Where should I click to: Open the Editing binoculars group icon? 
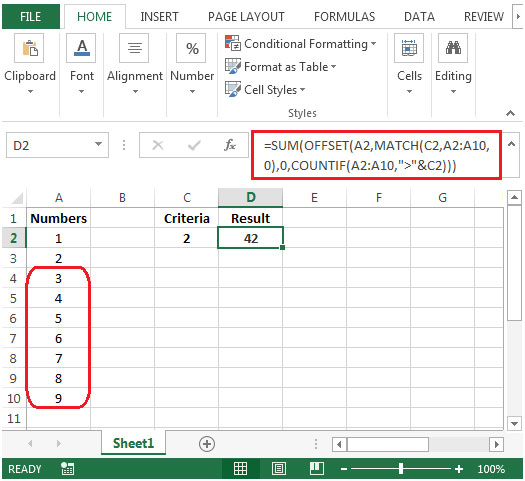click(453, 48)
